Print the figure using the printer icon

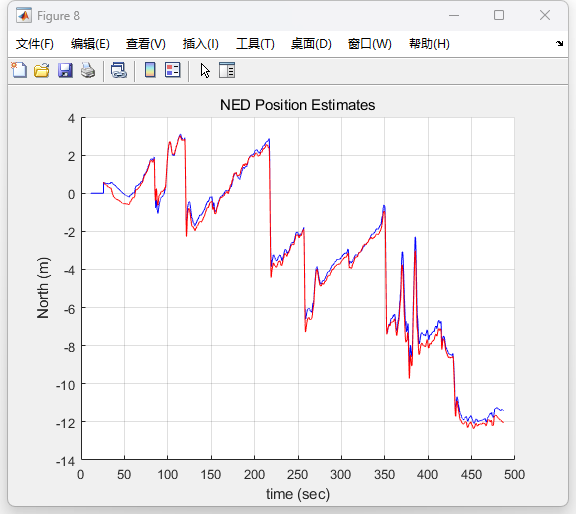(x=88, y=70)
